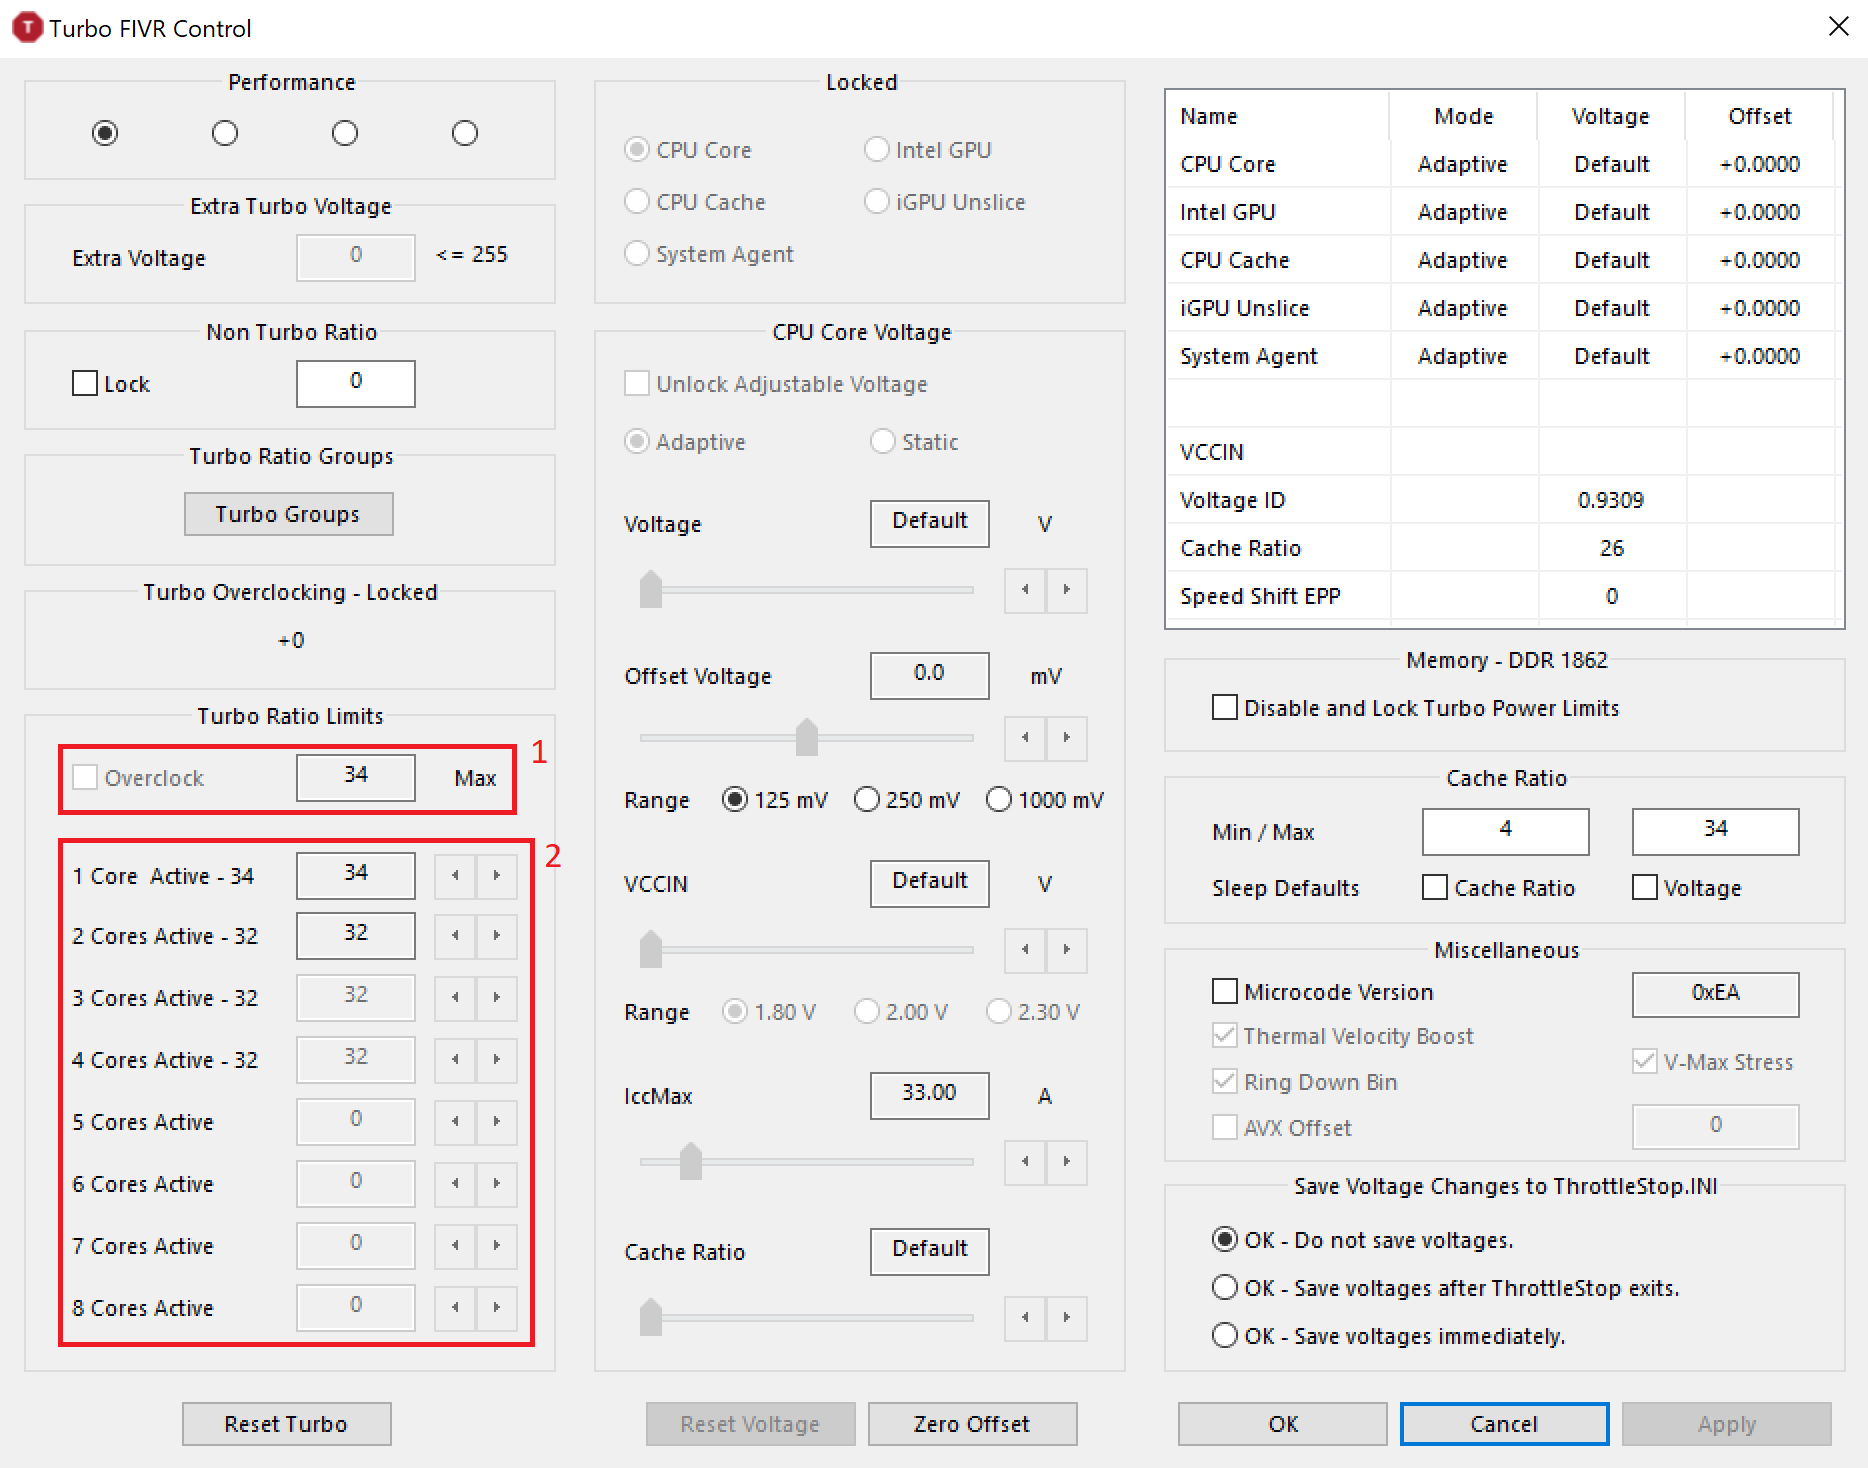This screenshot has height=1468, width=1868.
Task: Click right arrow of Voltage slider
Action: pyautogui.click(x=1067, y=590)
